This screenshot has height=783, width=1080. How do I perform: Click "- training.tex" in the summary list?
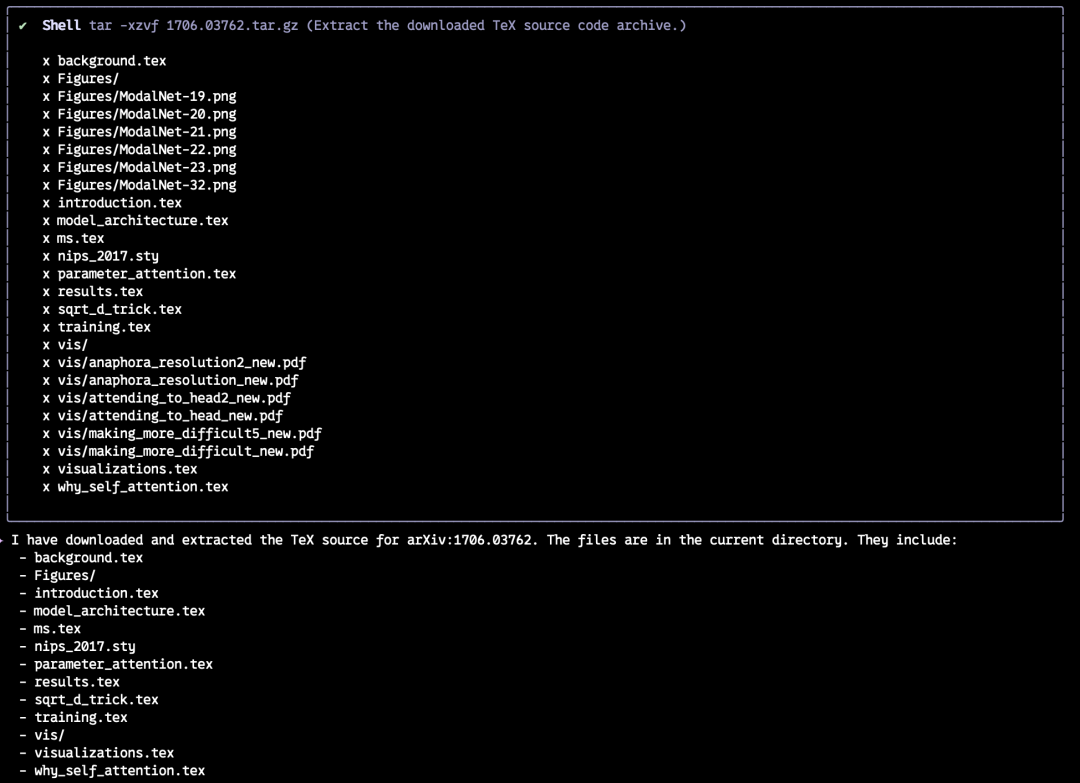pyautogui.click(x=74, y=718)
